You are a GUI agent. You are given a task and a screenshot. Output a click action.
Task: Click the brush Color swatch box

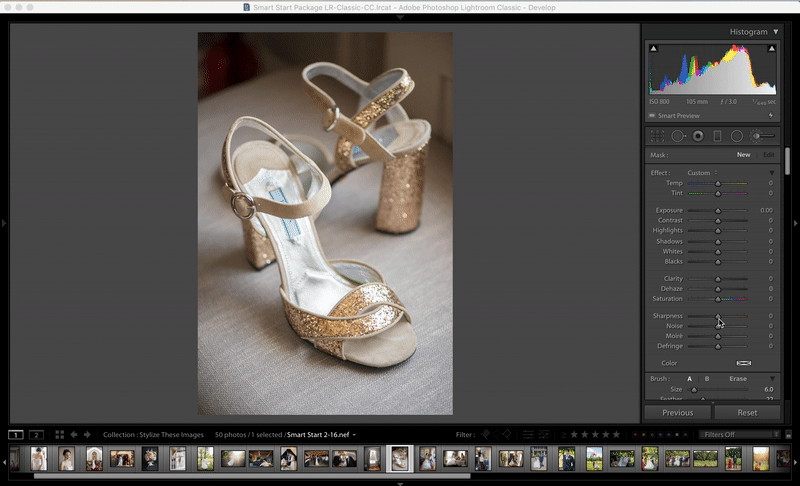[x=743, y=363]
